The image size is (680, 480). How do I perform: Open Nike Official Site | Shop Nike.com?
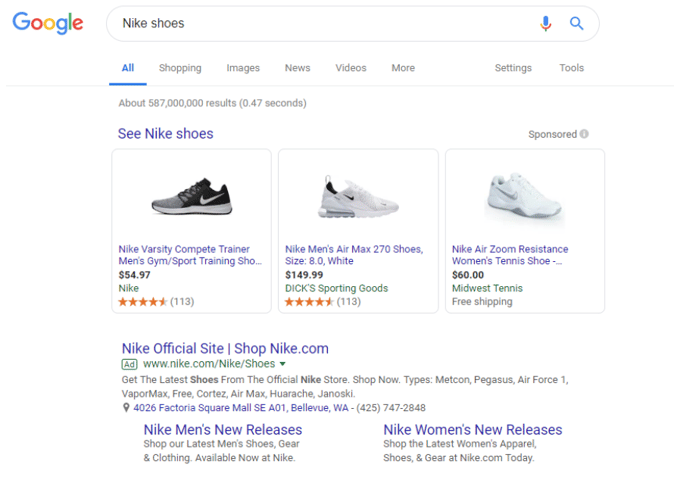click(x=225, y=349)
